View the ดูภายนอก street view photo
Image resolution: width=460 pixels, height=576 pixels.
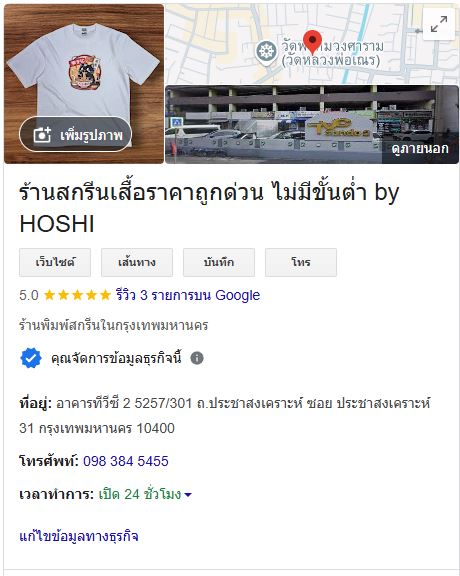312,125
